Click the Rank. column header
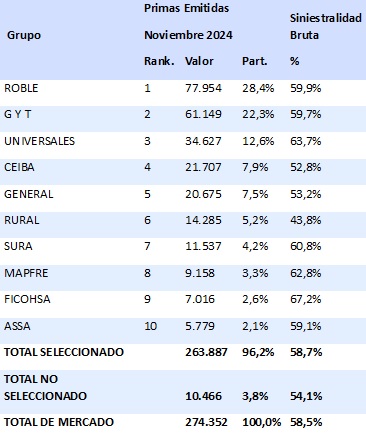Viewport: 366px width, 445px height. click(x=159, y=61)
